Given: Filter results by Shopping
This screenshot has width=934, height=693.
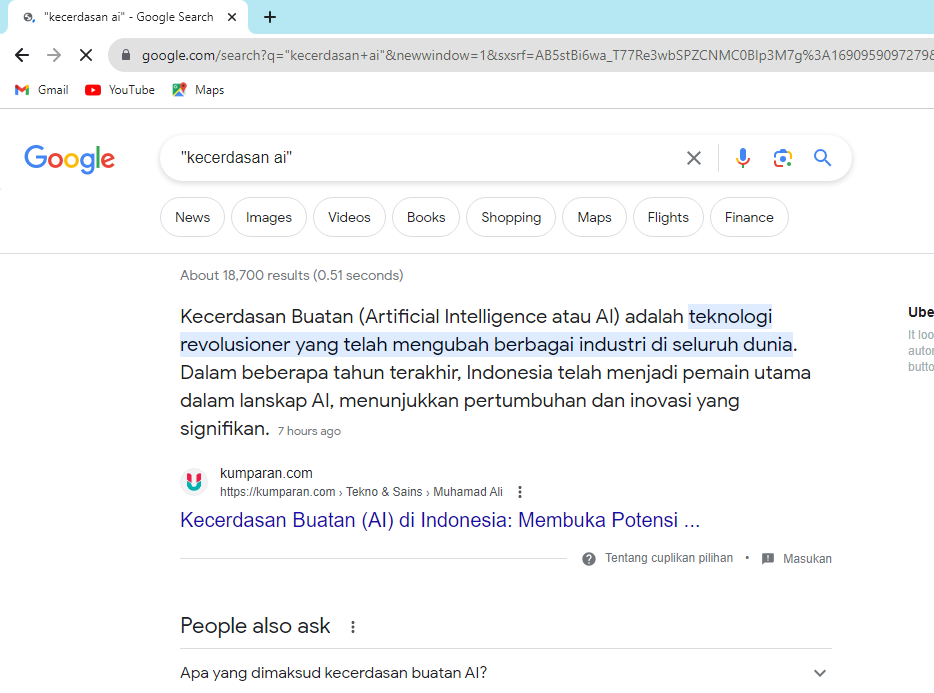Looking at the screenshot, I should tap(511, 217).
